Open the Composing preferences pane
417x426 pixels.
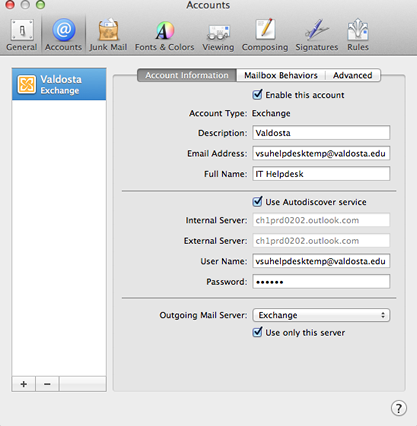pyautogui.click(x=265, y=35)
